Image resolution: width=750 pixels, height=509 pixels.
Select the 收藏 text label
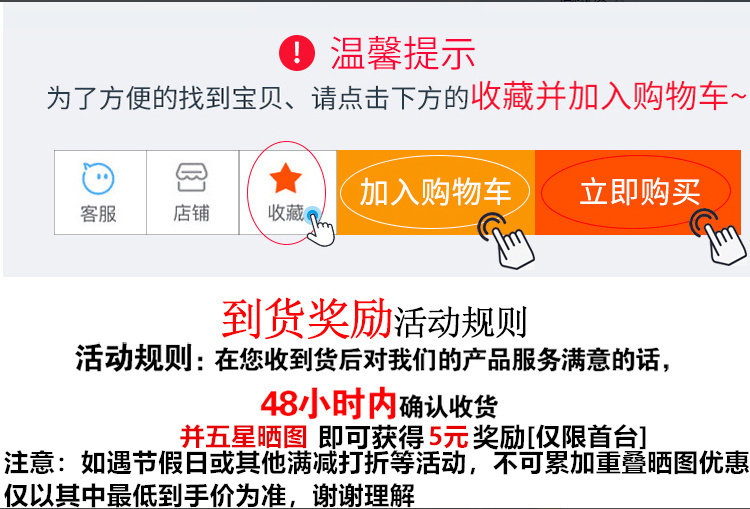(x=286, y=213)
